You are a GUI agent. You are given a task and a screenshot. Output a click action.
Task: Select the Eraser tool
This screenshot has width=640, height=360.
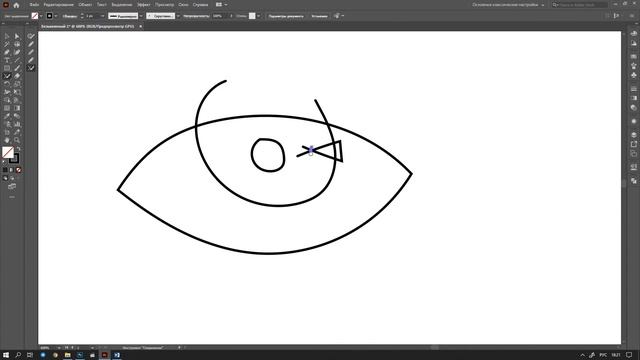point(17,76)
